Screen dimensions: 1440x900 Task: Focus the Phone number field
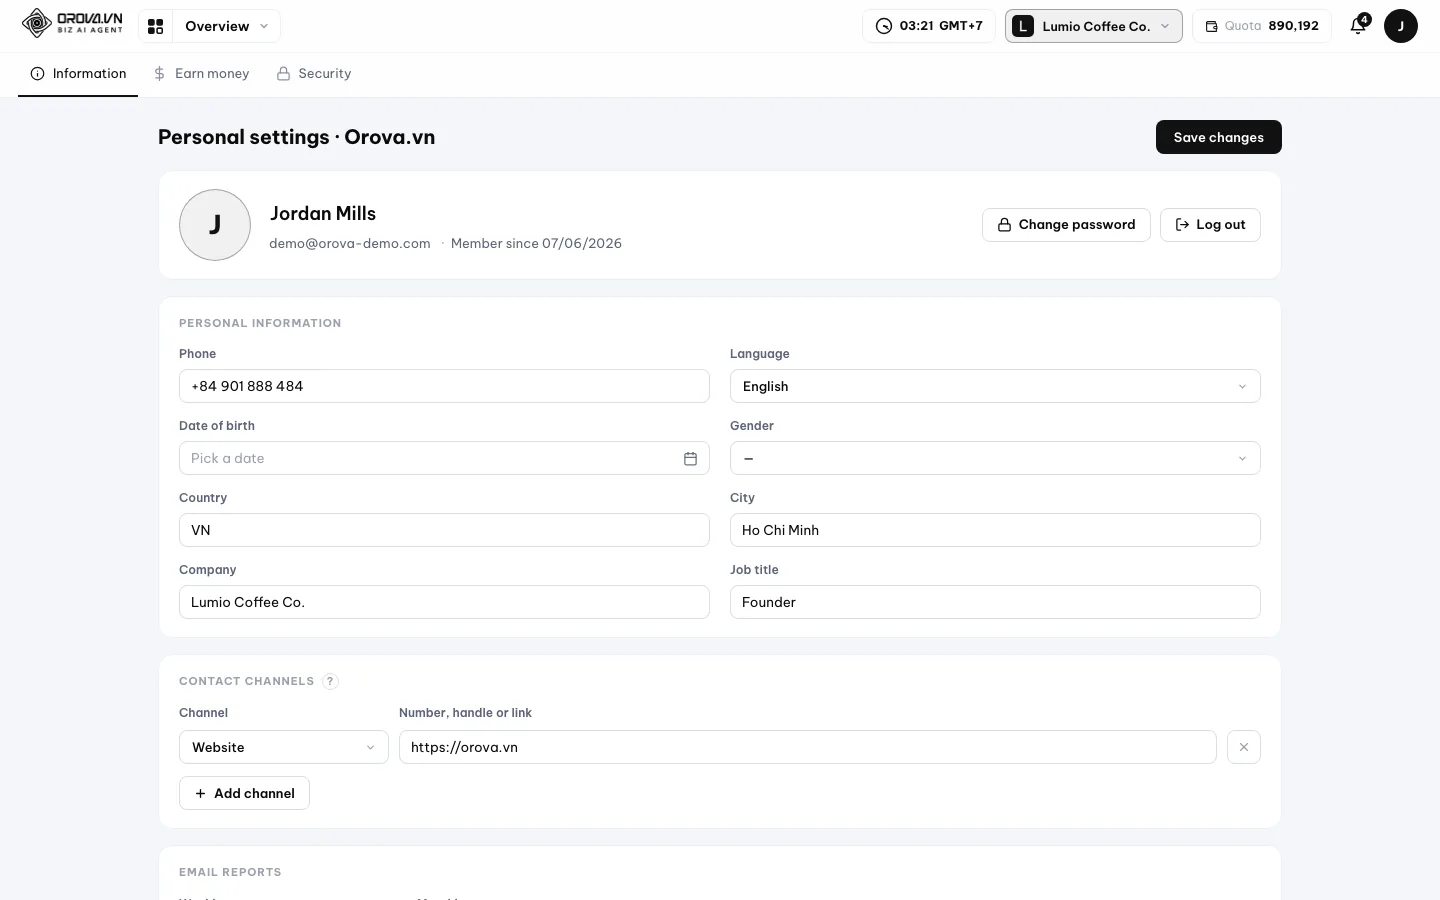(x=444, y=386)
